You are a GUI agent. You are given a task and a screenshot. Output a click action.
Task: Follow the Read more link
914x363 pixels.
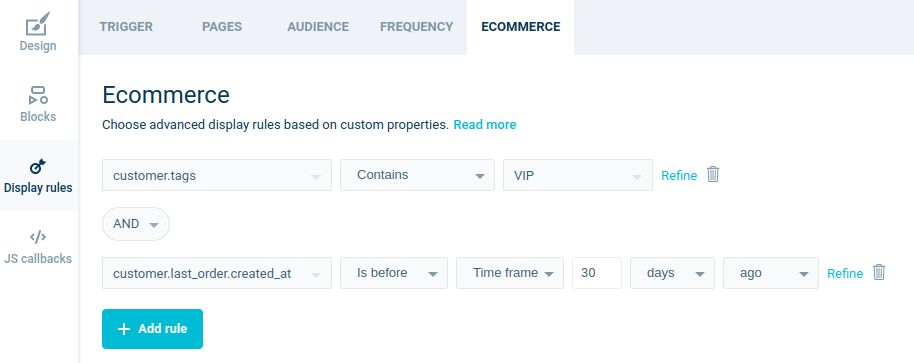pyautogui.click(x=485, y=125)
